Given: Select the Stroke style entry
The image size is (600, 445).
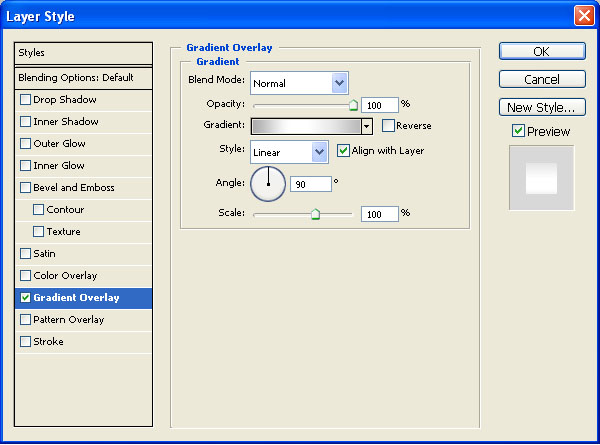Looking at the screenshot, I should pyautogui.click(x=48, y=342).
